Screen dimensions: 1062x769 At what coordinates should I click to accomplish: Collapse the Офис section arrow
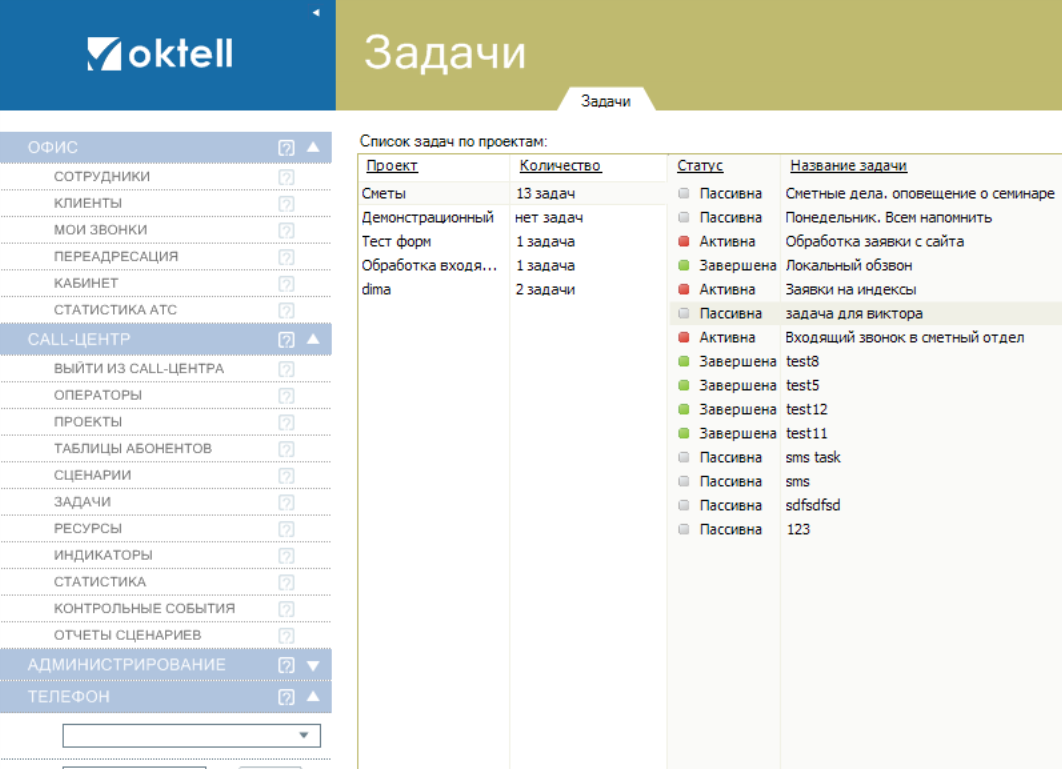coord(313,148)
